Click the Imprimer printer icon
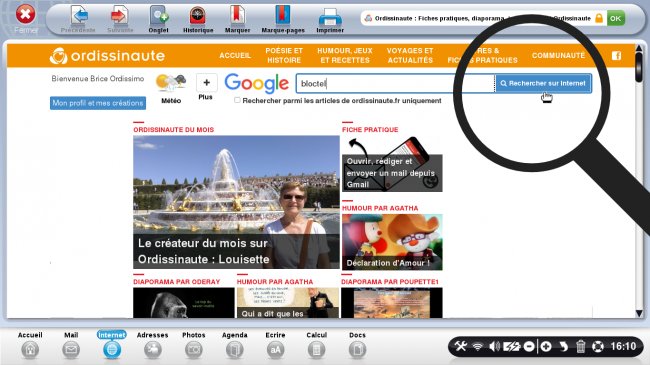This screenshot has width=650, height=365. [x=330, y=17]
